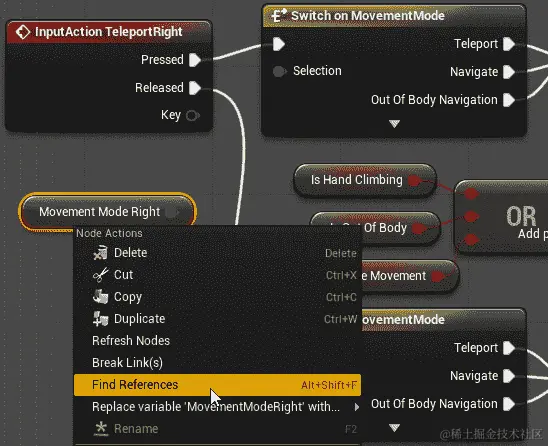The height and width of the screenshot is (446, 548).
Task: Select Find References menu entry
Action: (x=217, y=385)
